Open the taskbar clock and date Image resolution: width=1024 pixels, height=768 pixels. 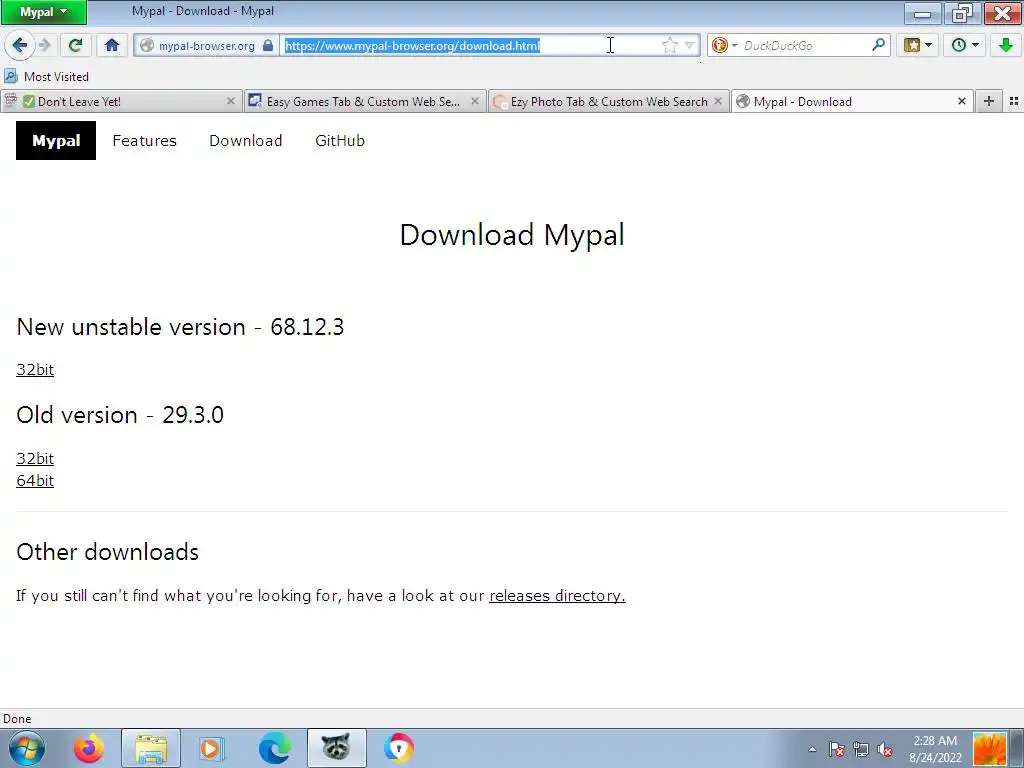[935, 749]
